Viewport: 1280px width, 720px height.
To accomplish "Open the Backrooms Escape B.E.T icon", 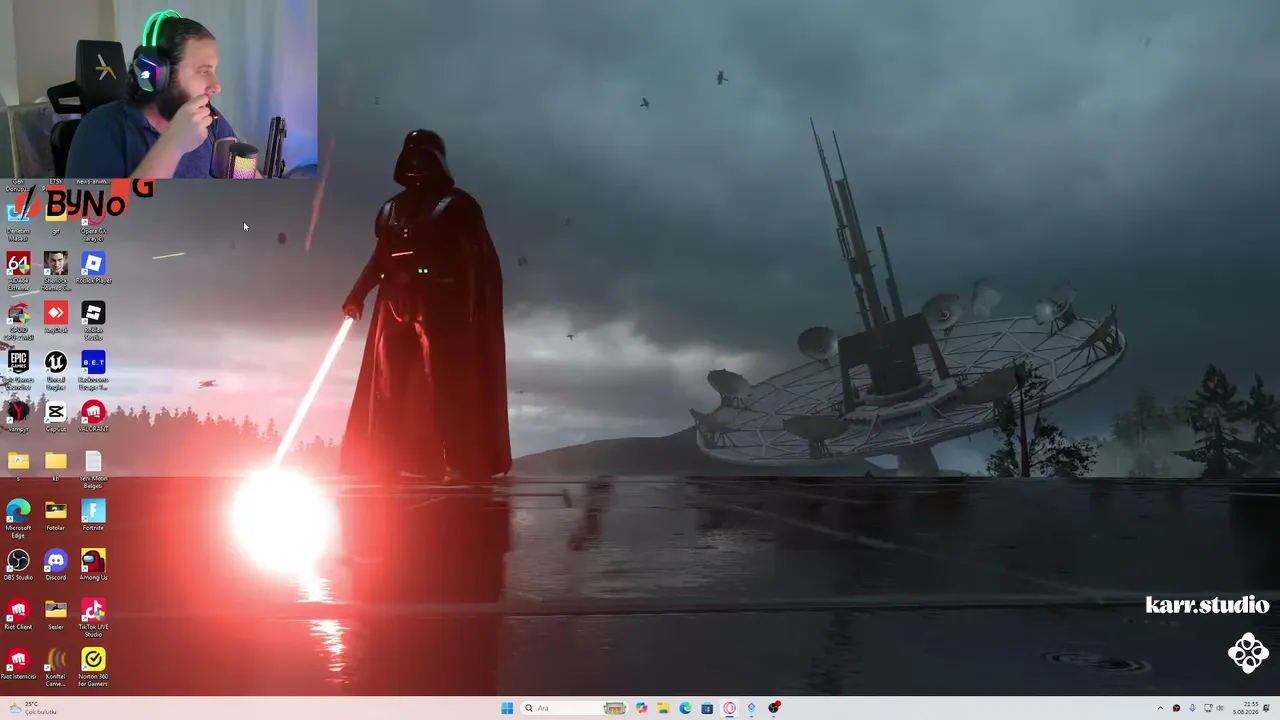I will click(93, 370).
